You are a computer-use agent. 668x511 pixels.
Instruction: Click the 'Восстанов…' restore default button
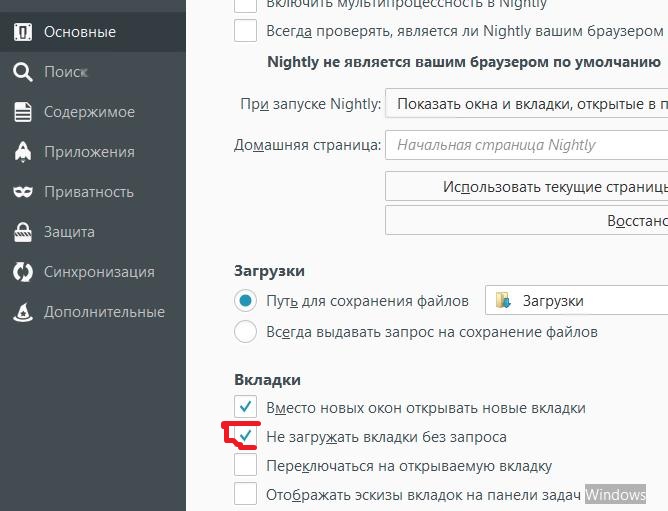pyautogui.click(x=527, y=220)
